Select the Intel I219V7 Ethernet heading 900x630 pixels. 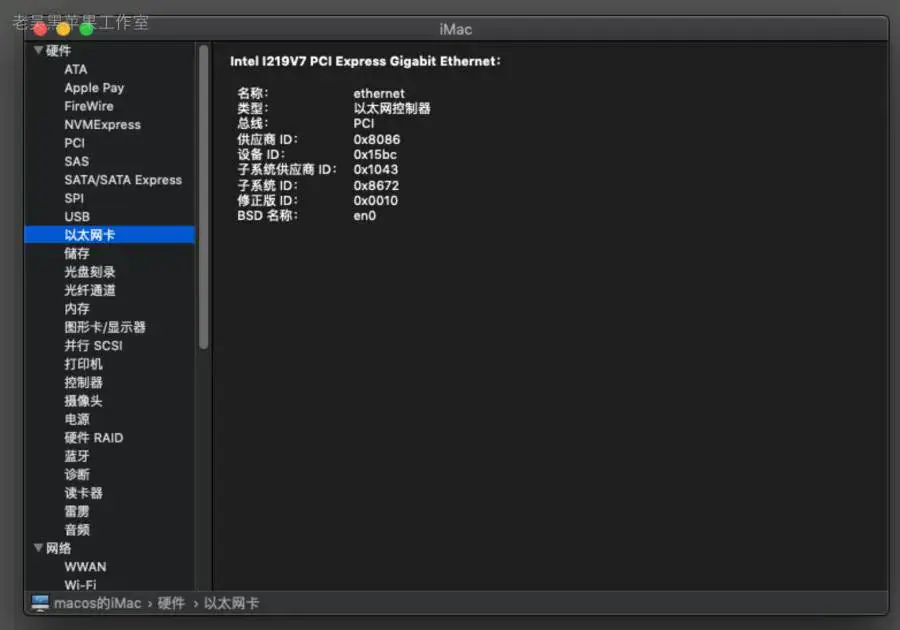coord(365,61)
